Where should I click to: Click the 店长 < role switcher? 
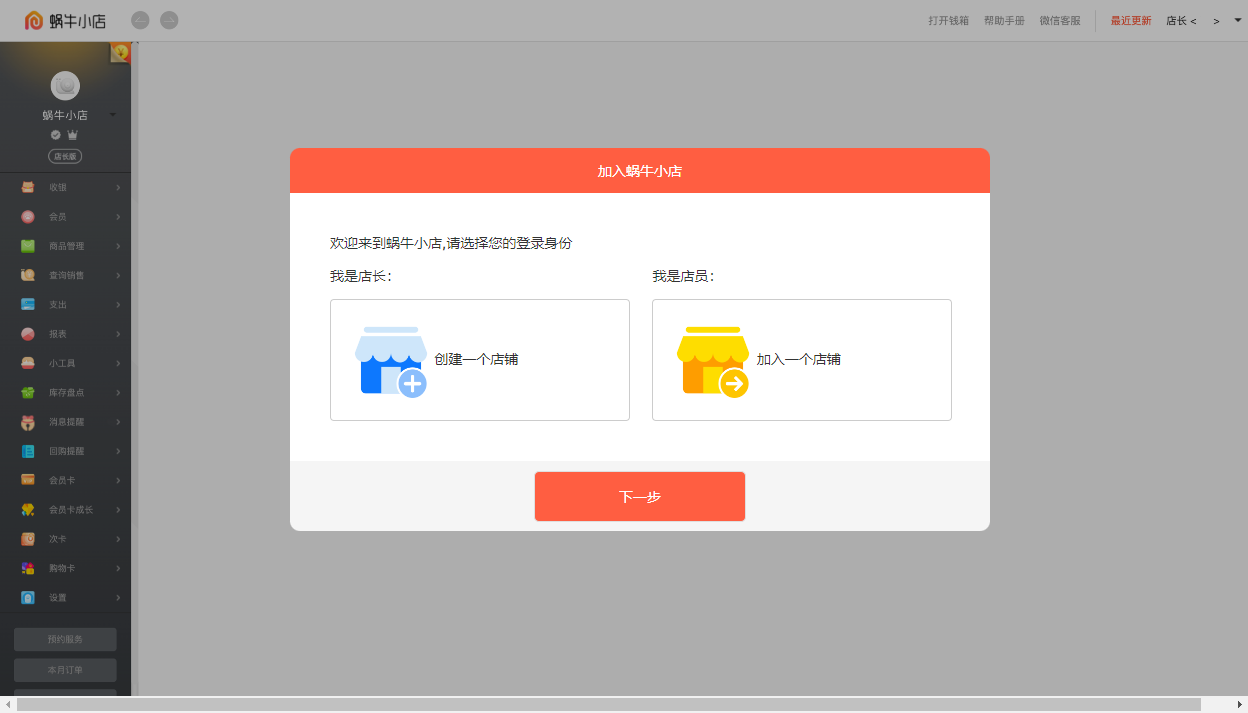(x=1181, y=21)
